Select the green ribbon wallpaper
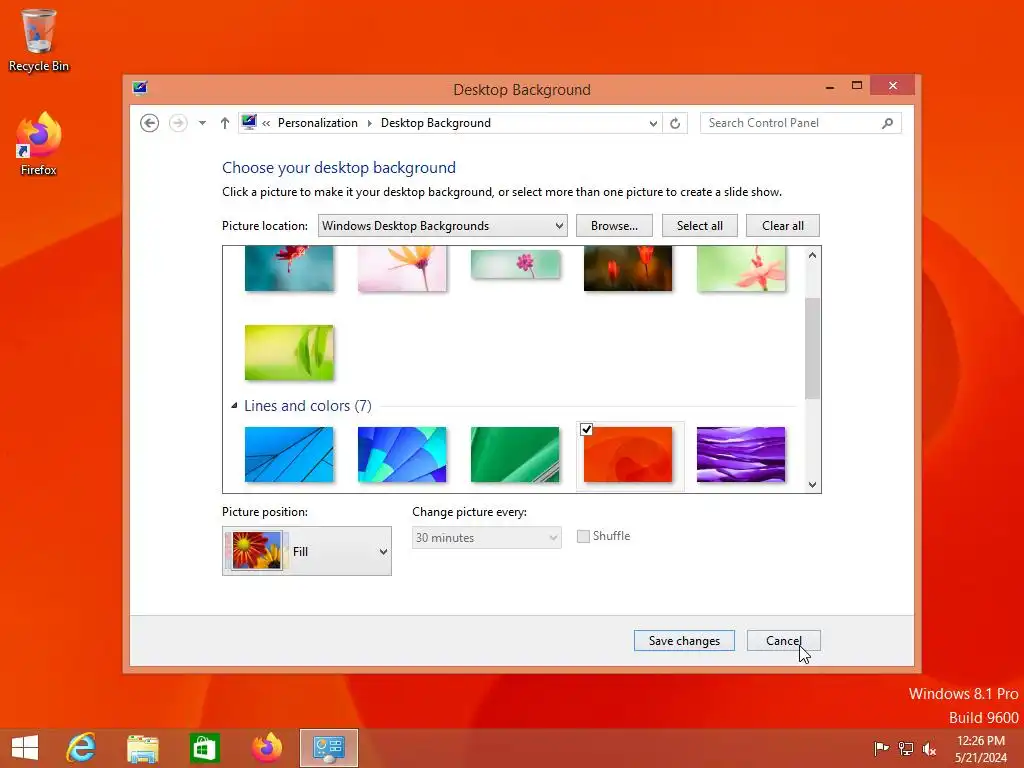The width and height of the screenshot is (1024, 768). (515, 455)
